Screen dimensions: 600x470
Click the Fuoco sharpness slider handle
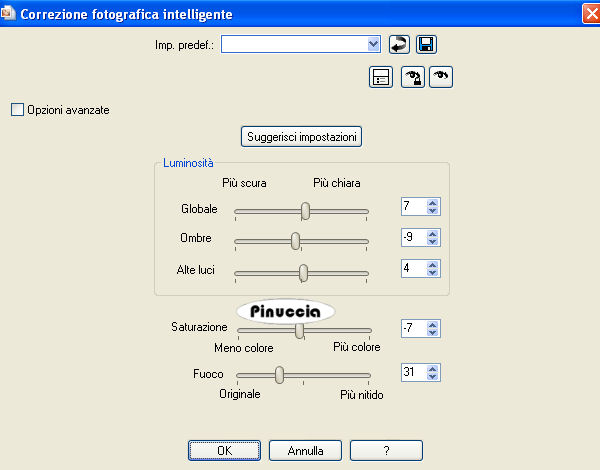point(280,374)
